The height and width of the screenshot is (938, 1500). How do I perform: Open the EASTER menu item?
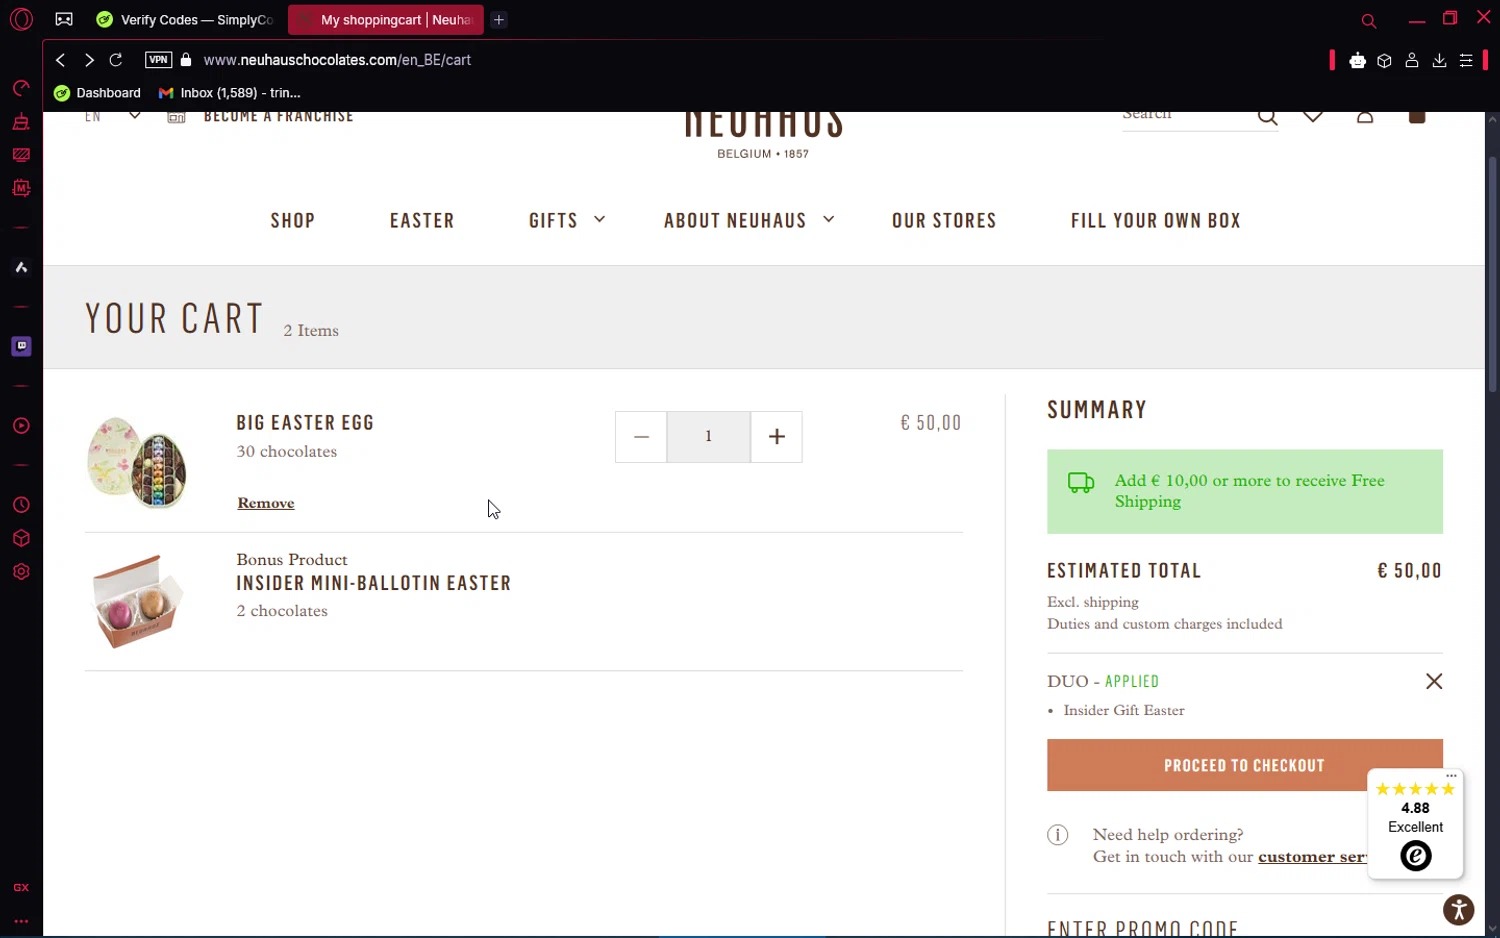click(422, 220)
